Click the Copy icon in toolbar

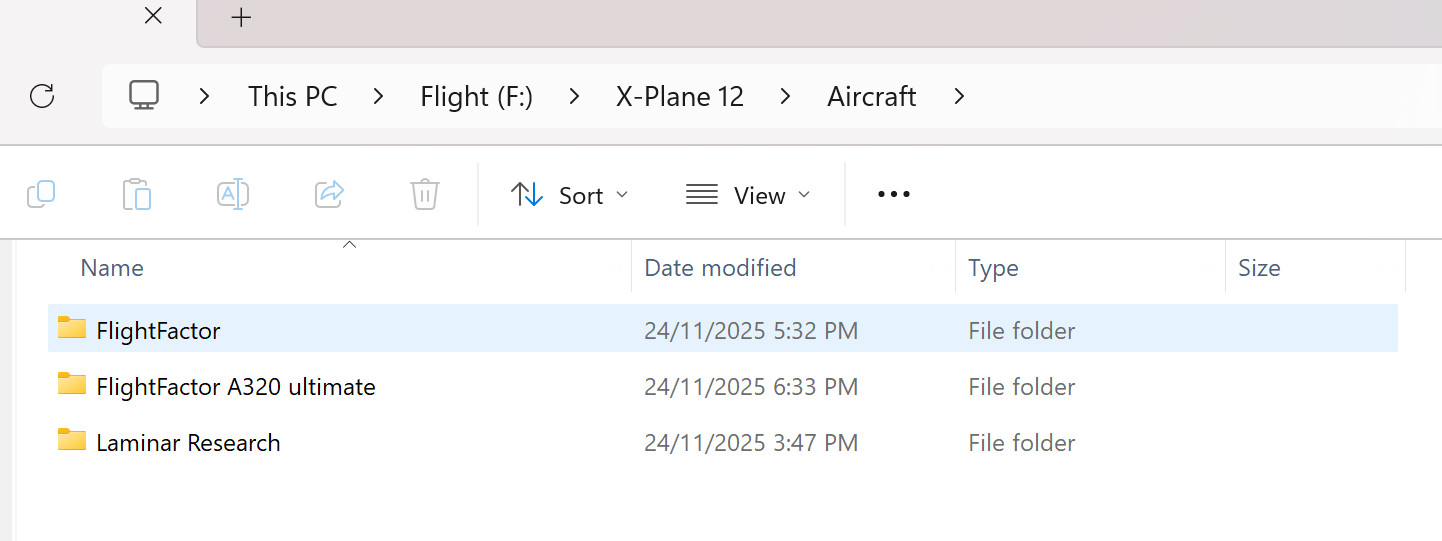[41, 194]
